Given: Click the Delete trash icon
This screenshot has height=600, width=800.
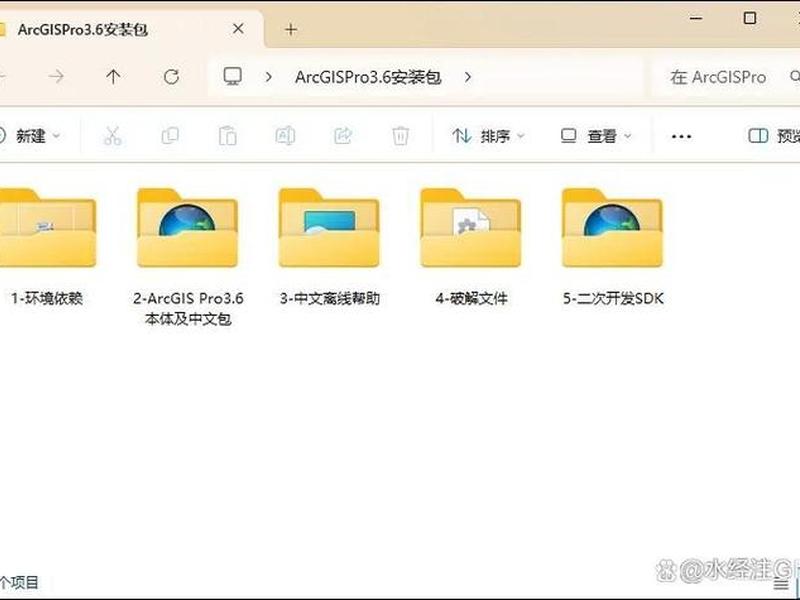Looking at the screenshot, I should pos(401,136).
